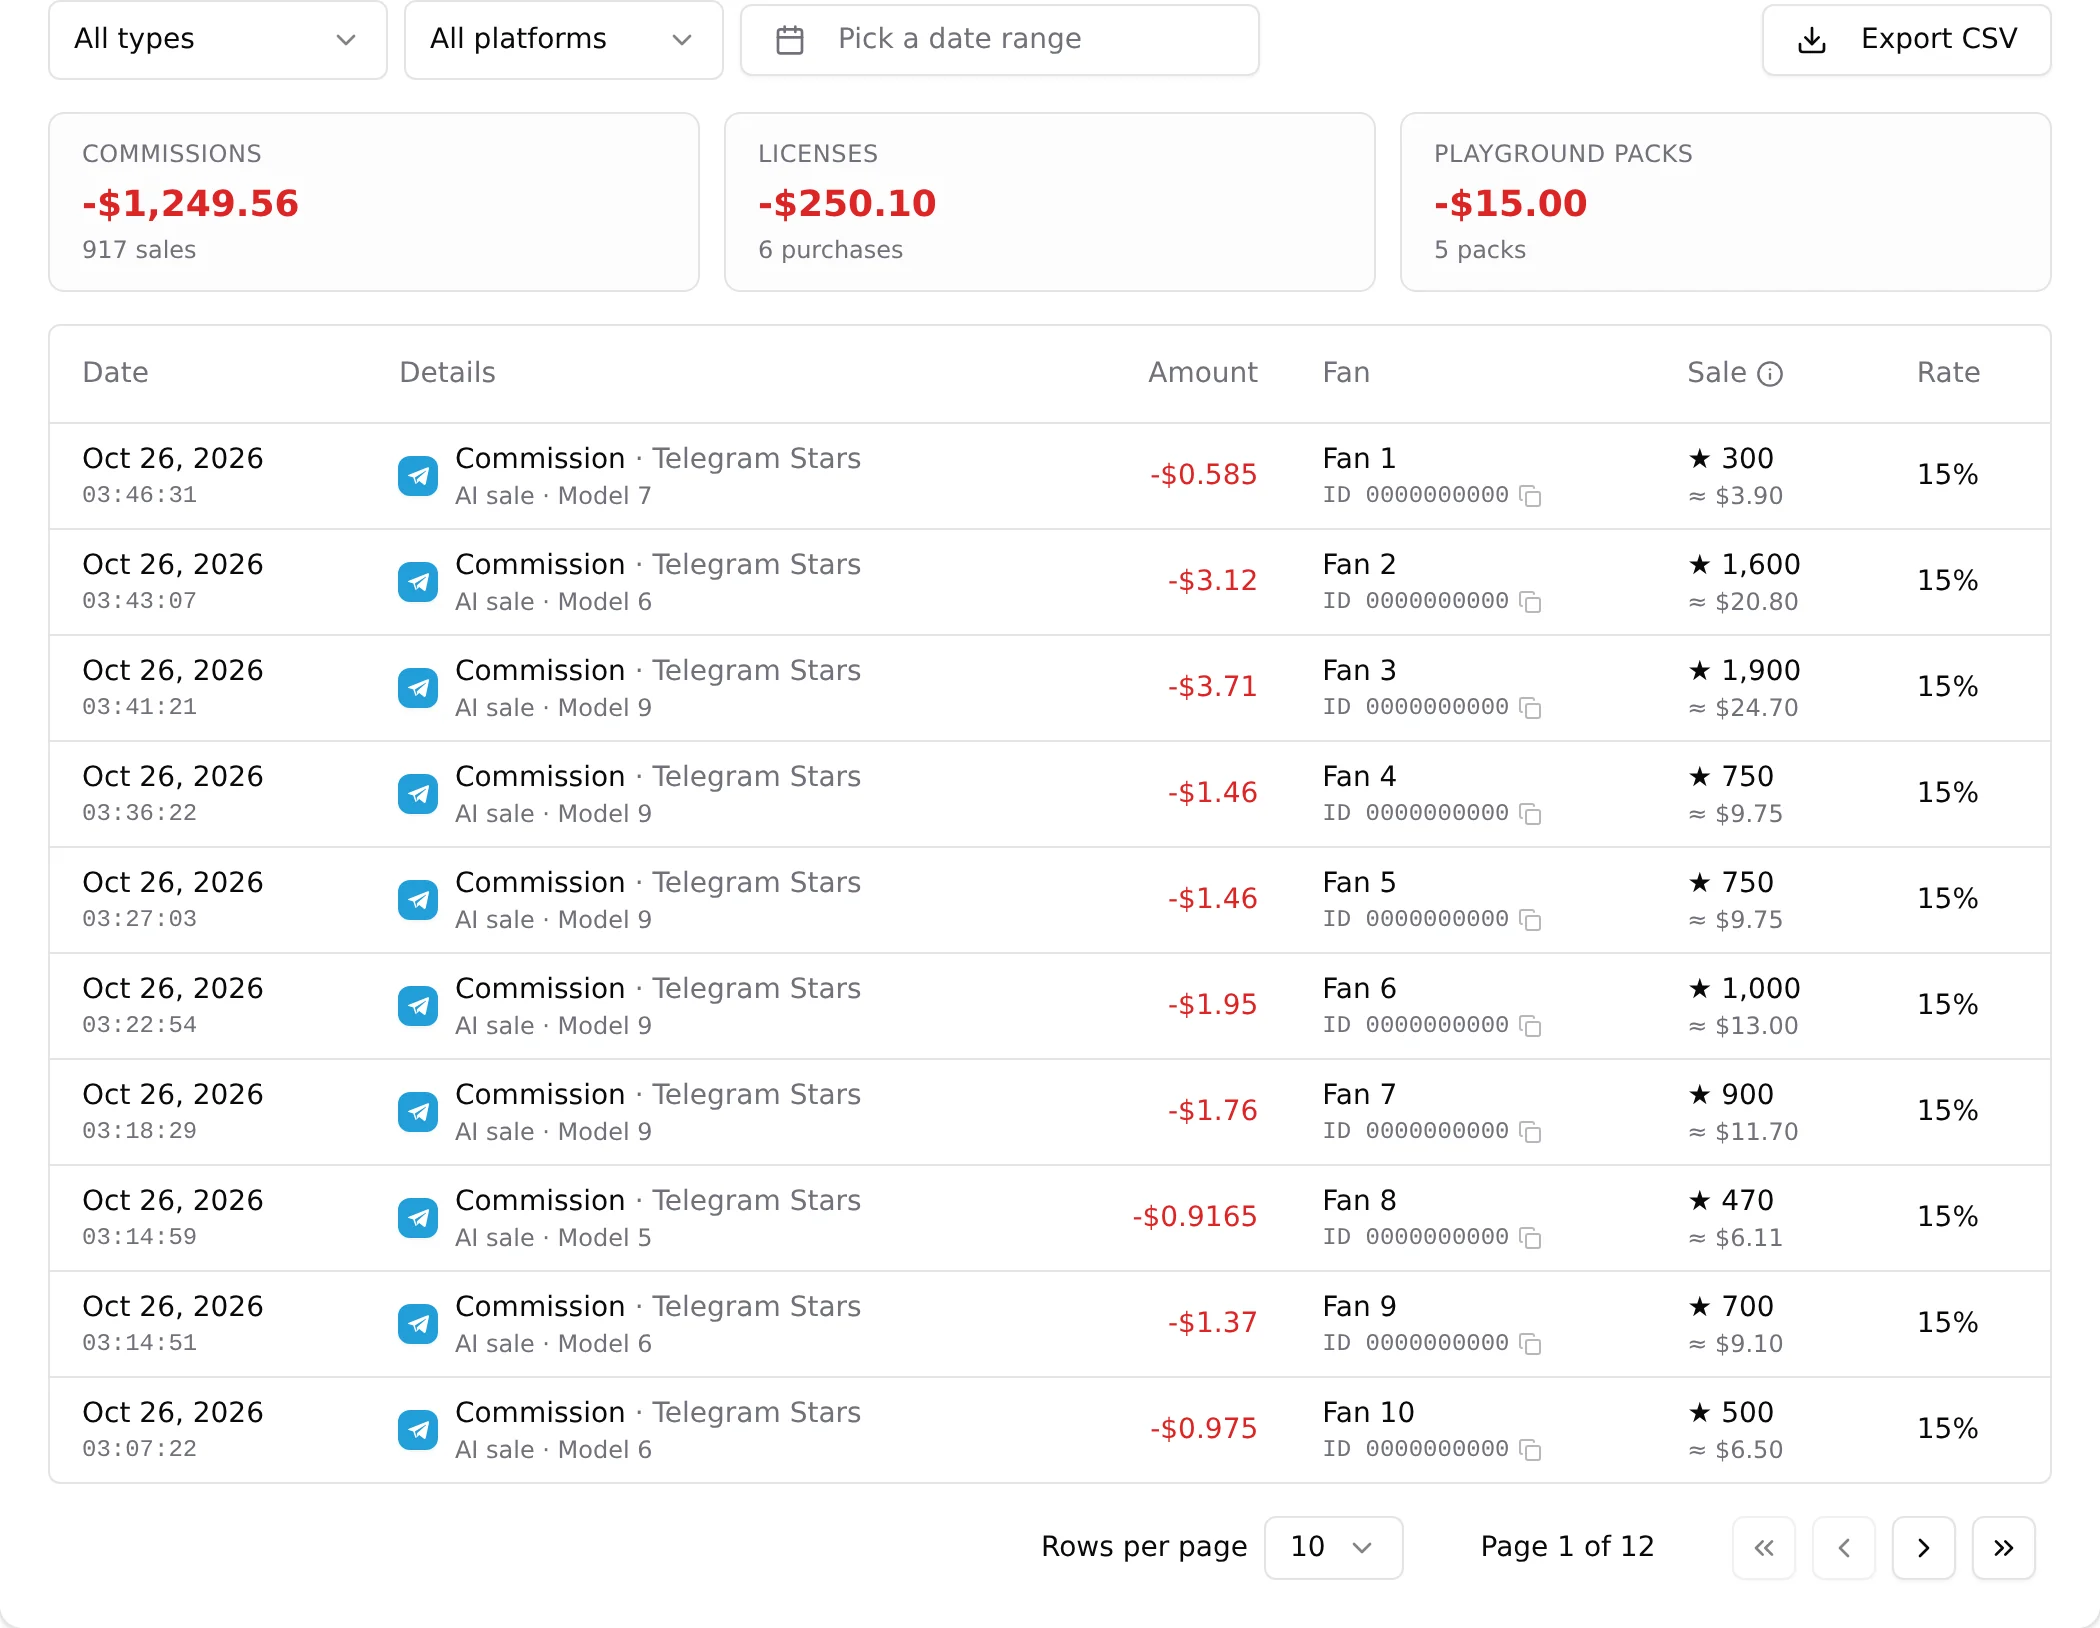Viewport: 2100px width, 1628px height.
Task: Open the All types filter dropdown
Action: pos(218,39)
